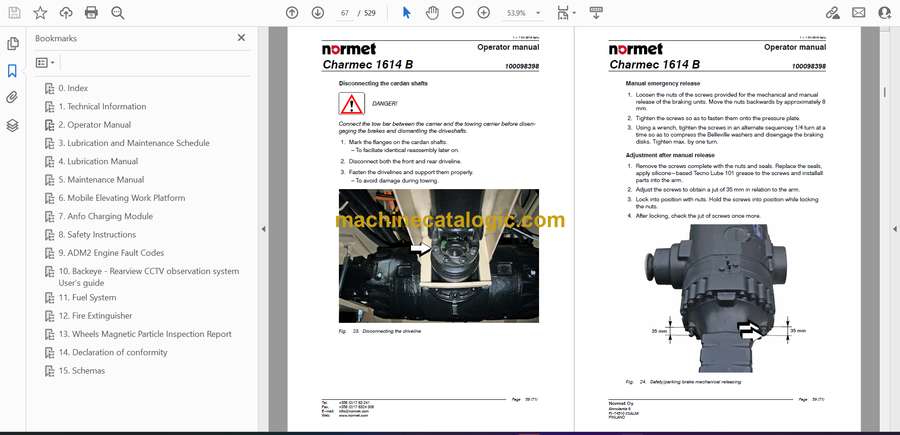Open the bookmarks options menu dropdown
Image resolution: width=900 pixels, height=435 pixels.
point(45,63)
